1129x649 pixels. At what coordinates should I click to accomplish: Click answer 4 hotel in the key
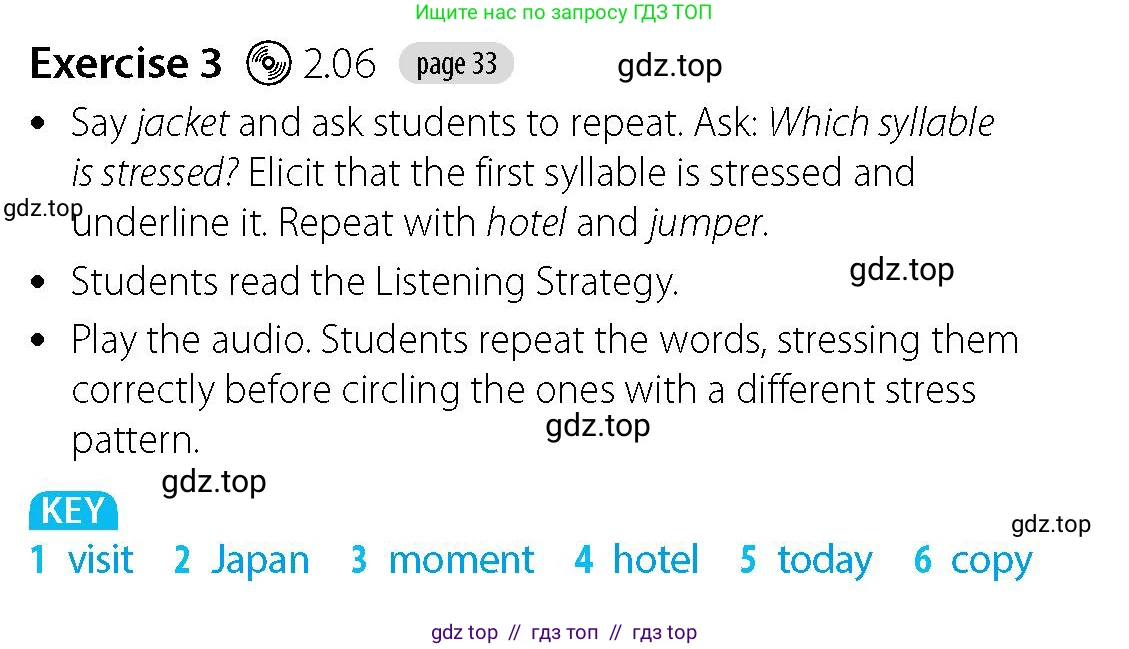point(637,559)
